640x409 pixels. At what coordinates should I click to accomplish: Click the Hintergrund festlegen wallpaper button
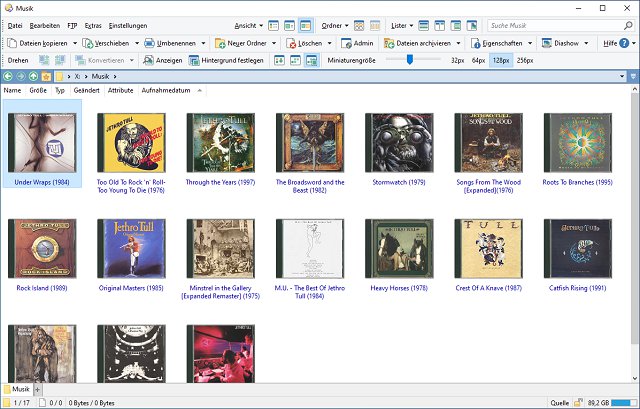tap(226, 60)
